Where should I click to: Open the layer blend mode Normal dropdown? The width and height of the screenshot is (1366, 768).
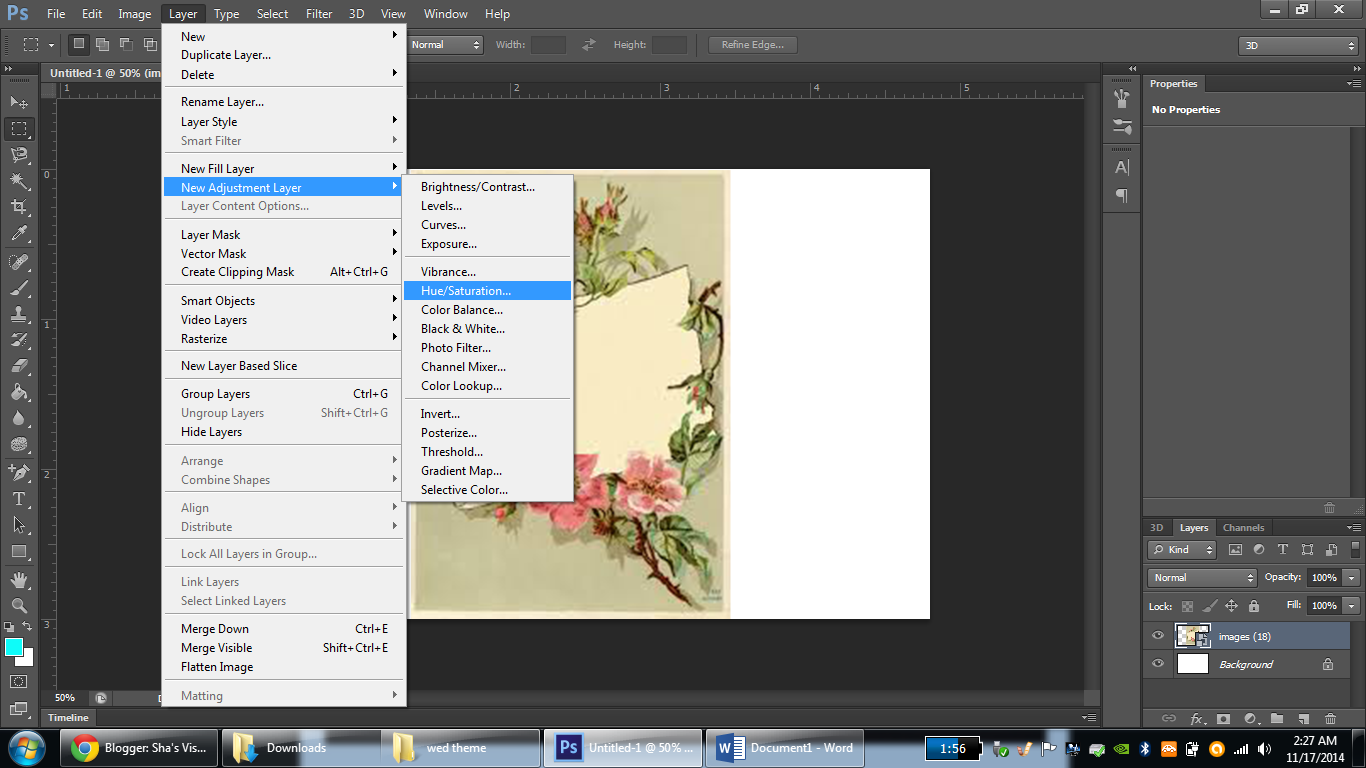1202,578
